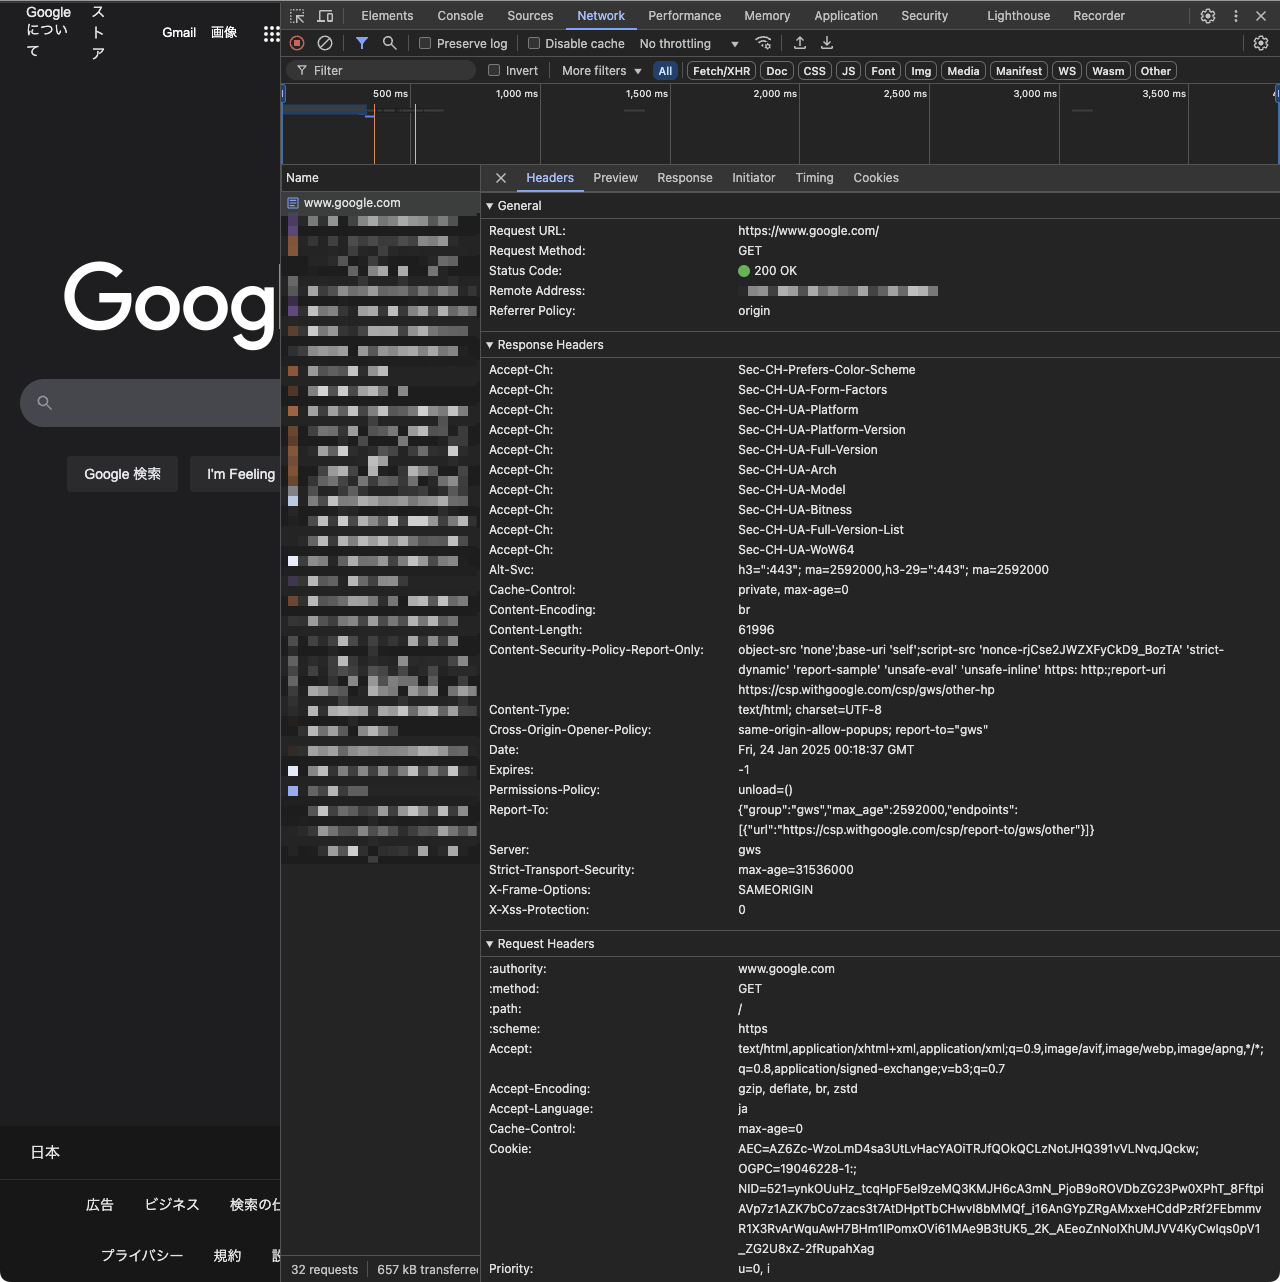Activate the inspect element picker icon
Image resolution: width=1280 pixels, height=1282 pixels.
pos(297,16)
